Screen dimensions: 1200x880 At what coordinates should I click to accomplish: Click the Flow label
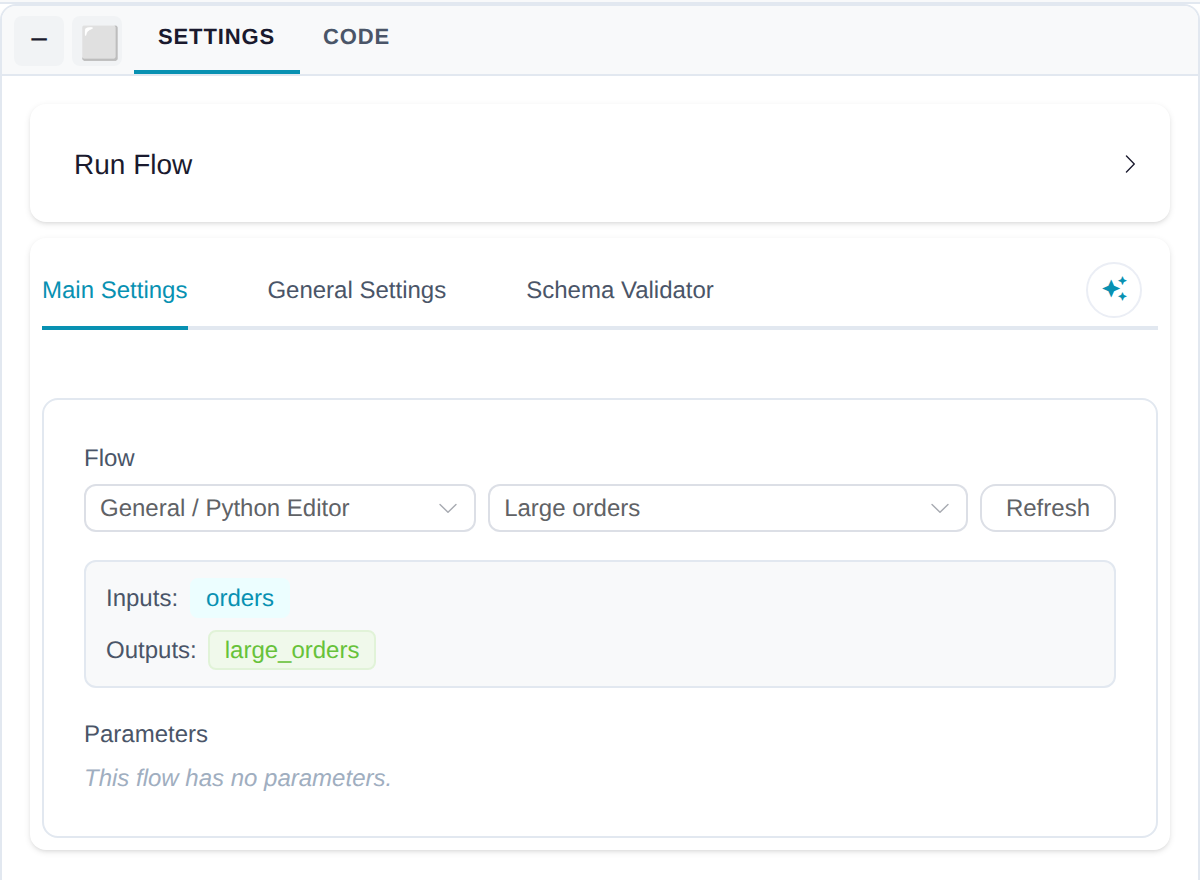pyautogui.click(x=109, y=458)
